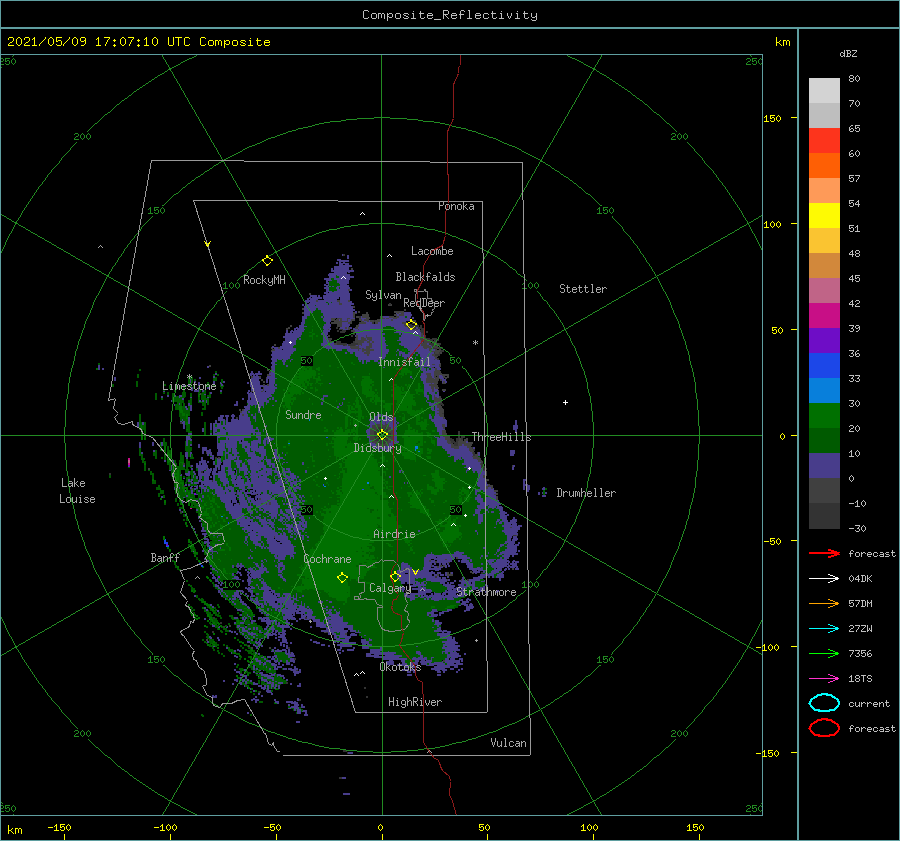Select the green 7356 arrow in legend
The width and height of the screenshot is (900, 841).
(824, 653)
